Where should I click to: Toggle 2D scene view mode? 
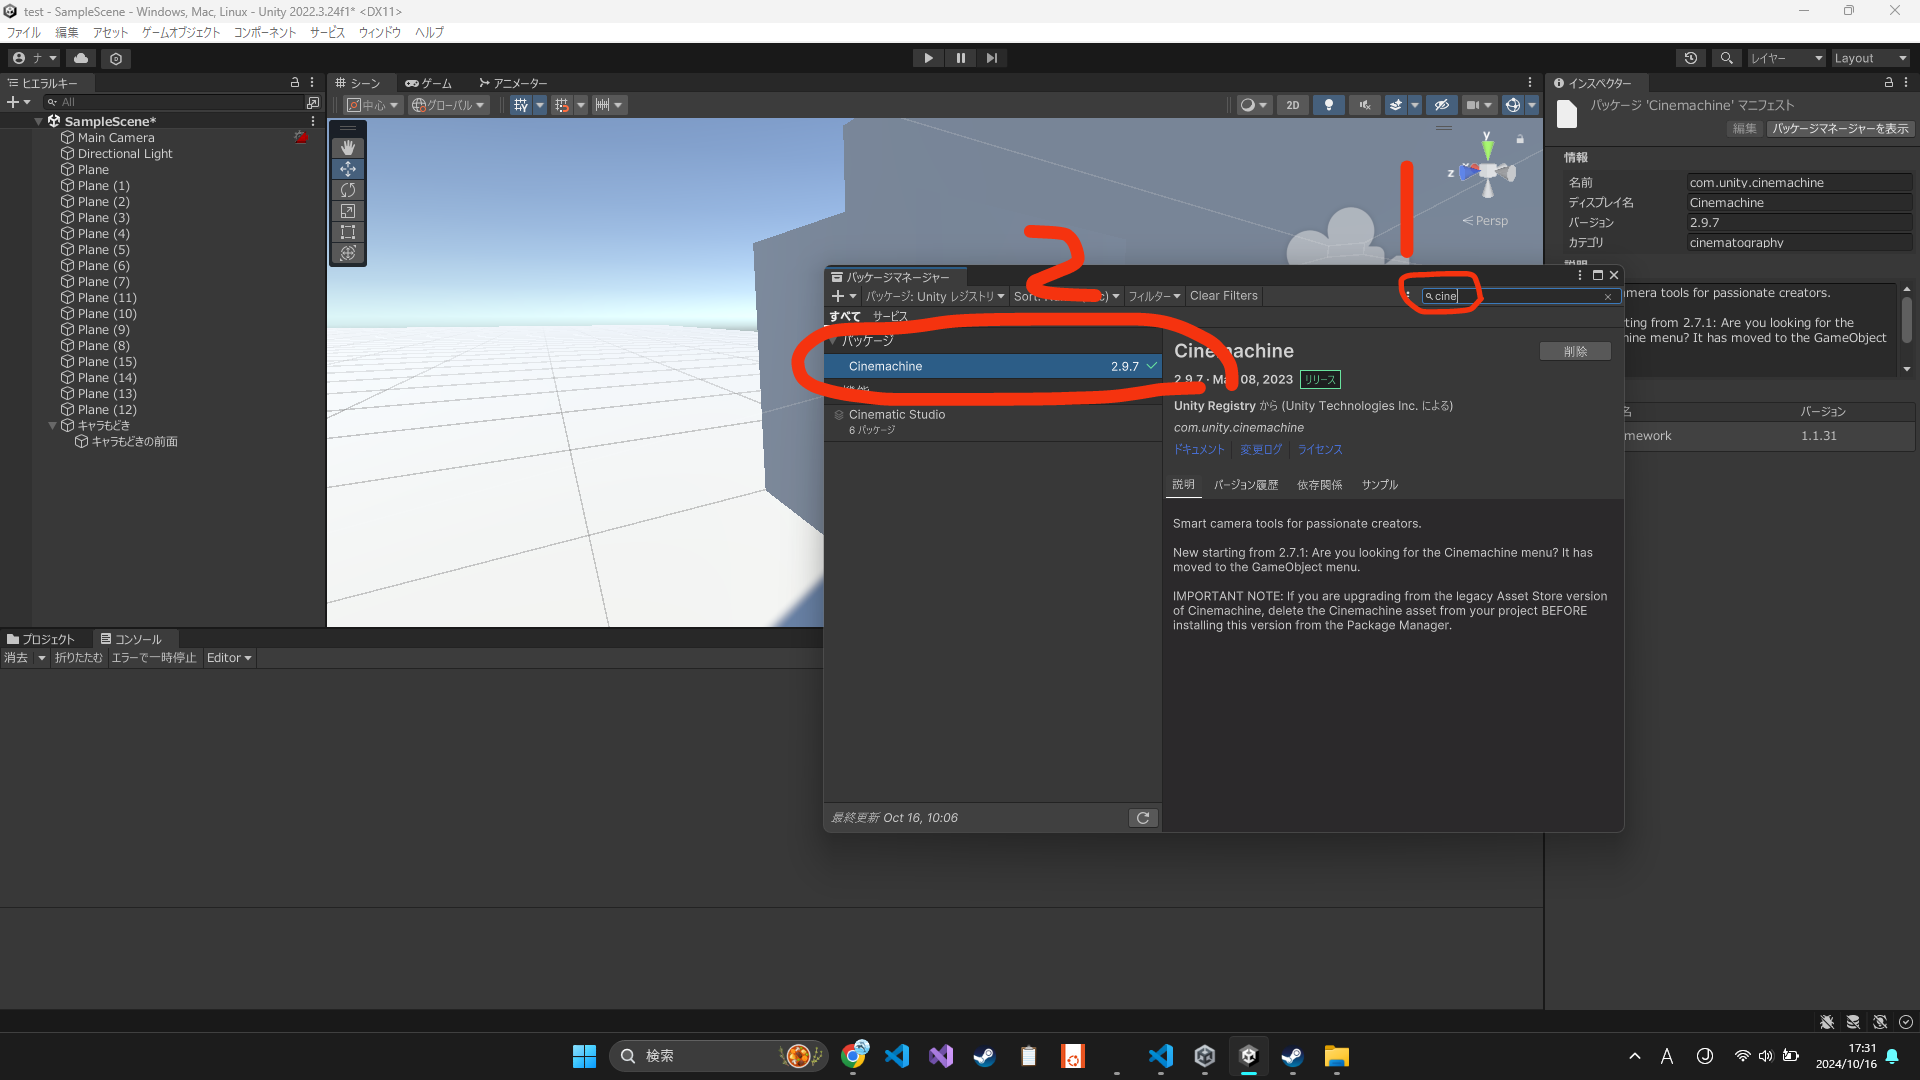pyautogui.click(x=1293, y=105)
